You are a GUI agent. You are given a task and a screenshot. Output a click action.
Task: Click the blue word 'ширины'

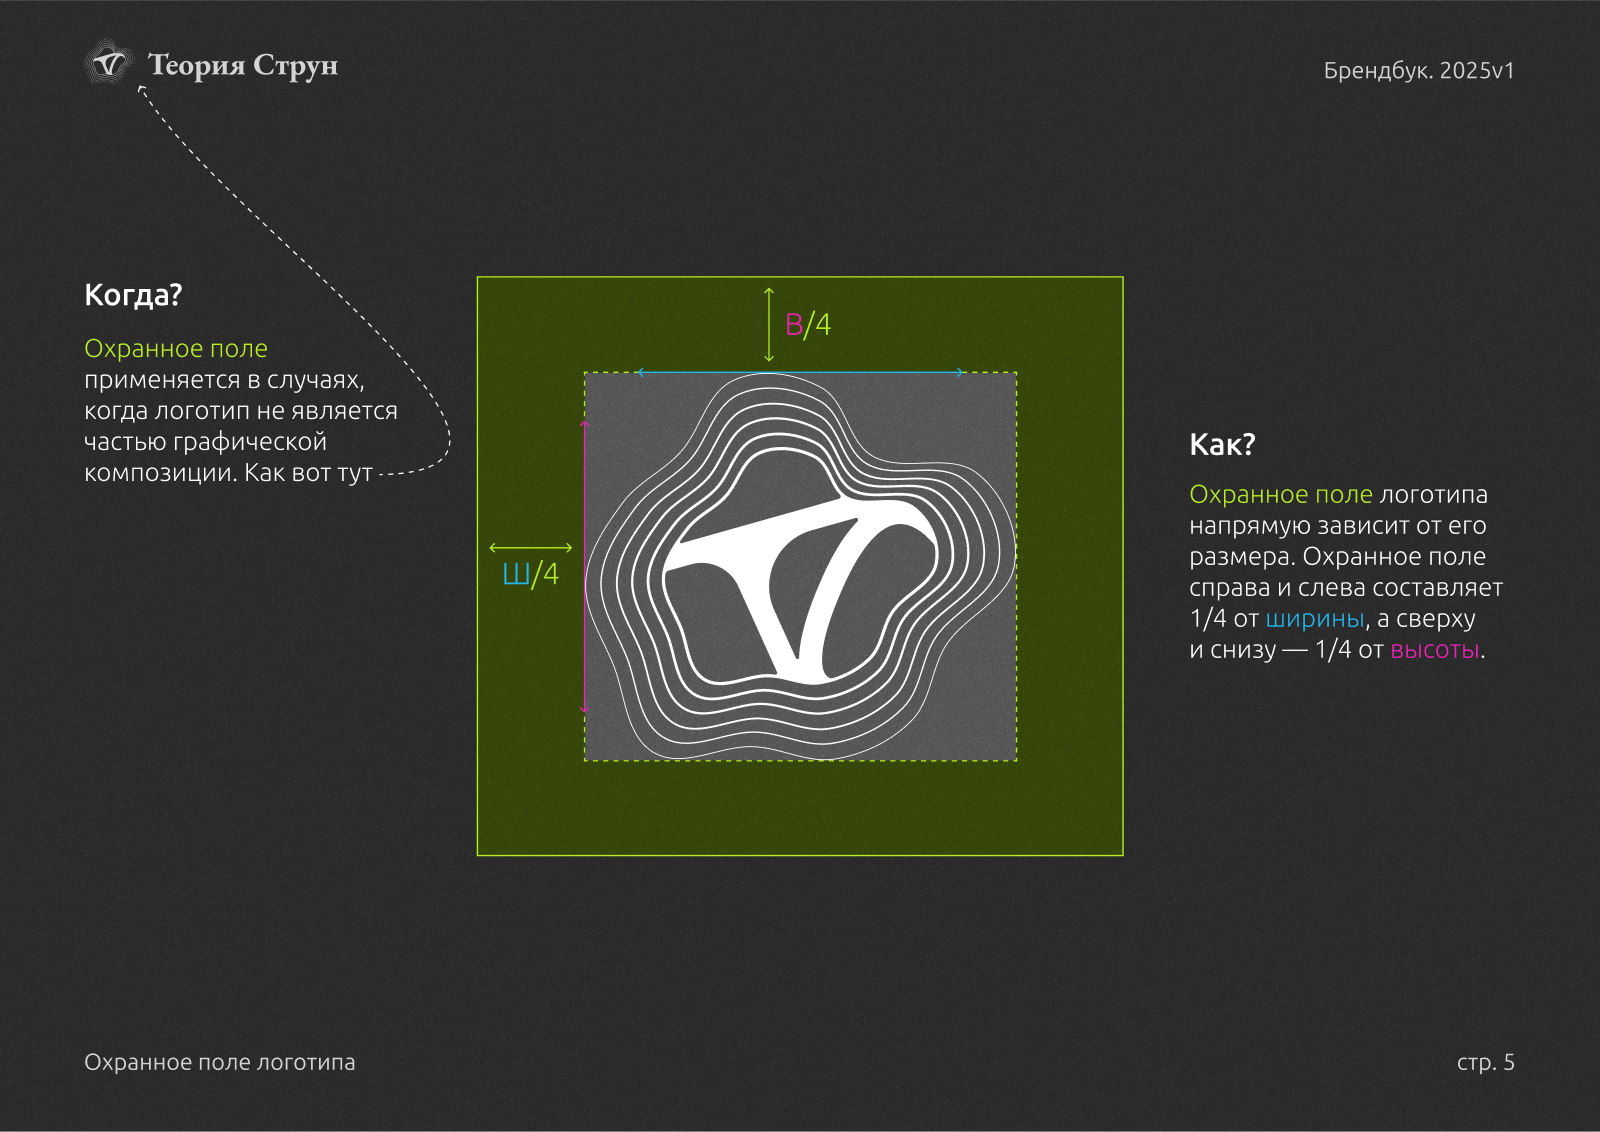click(x=1315, y=619)
